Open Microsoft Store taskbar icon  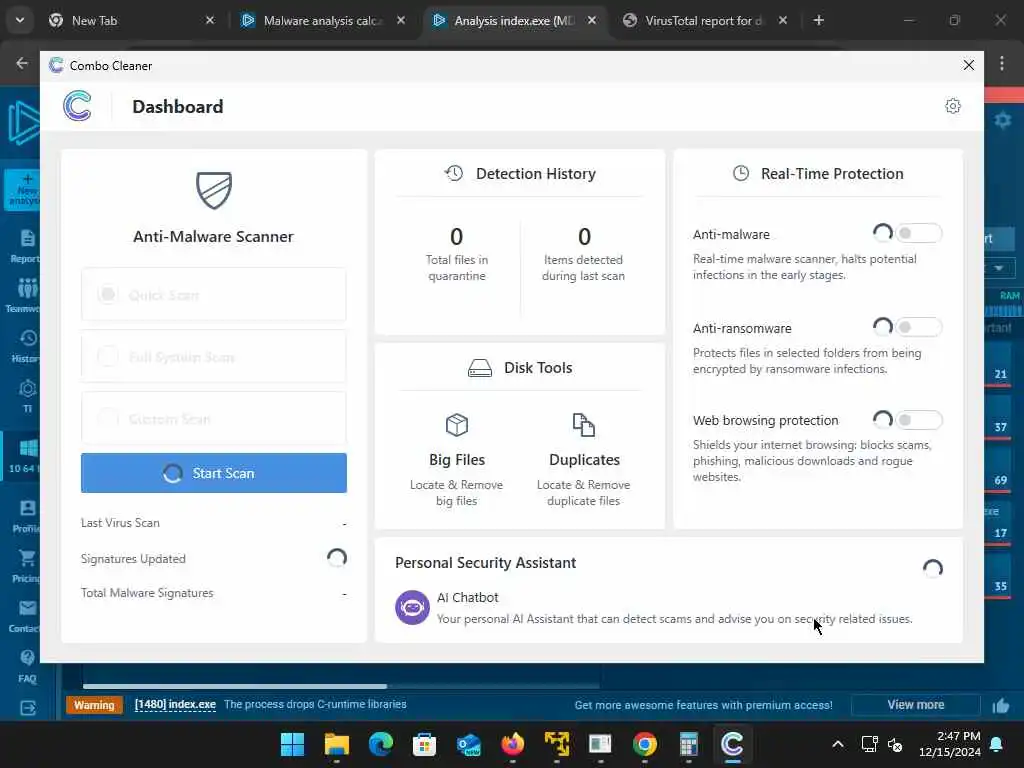[424, 744]
